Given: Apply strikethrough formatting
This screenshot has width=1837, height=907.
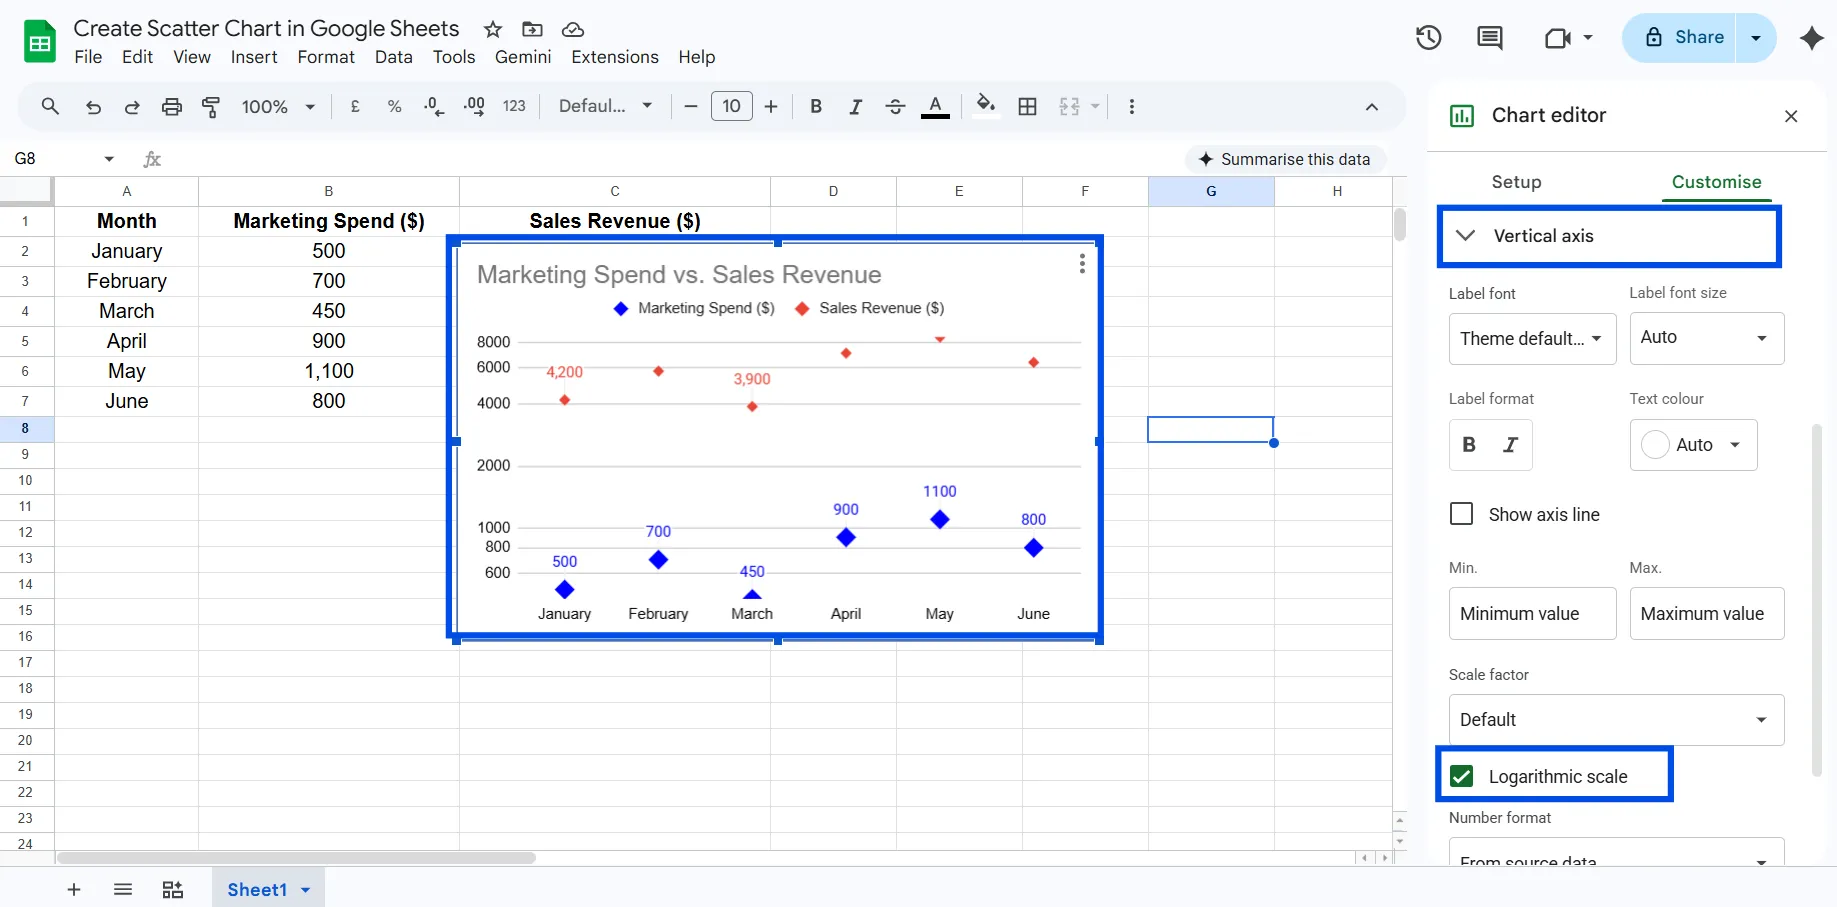Looking at the screenshot, I should pyautogui.click(x=895, y=106).
